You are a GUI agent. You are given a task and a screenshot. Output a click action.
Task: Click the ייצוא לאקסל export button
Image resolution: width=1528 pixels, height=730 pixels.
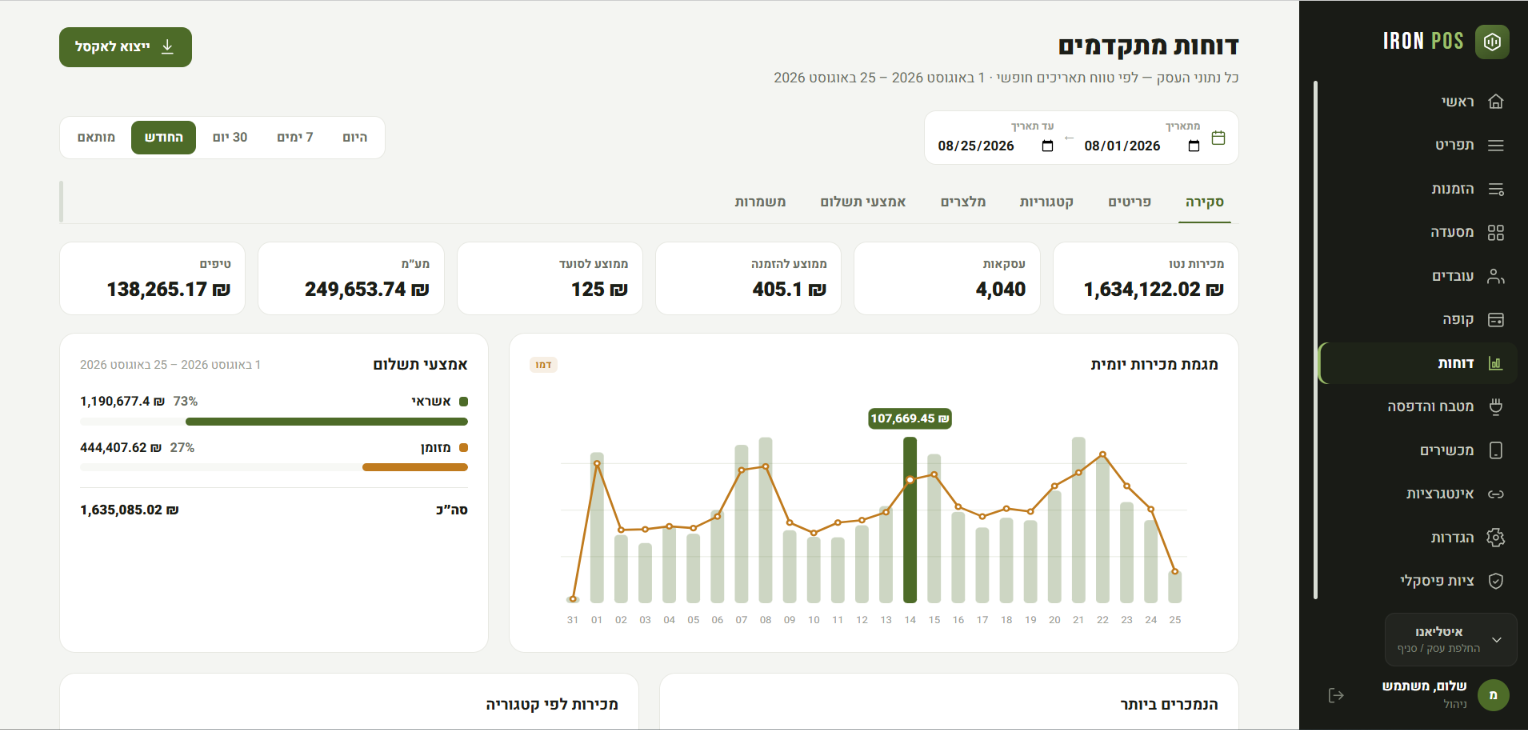pos(125,47)
